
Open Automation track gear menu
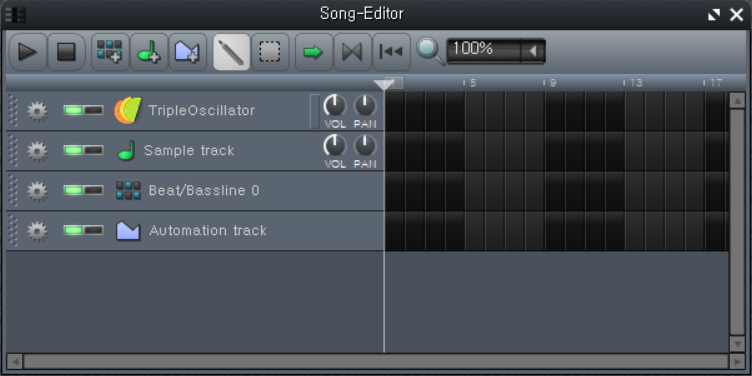tap(37, 231)
